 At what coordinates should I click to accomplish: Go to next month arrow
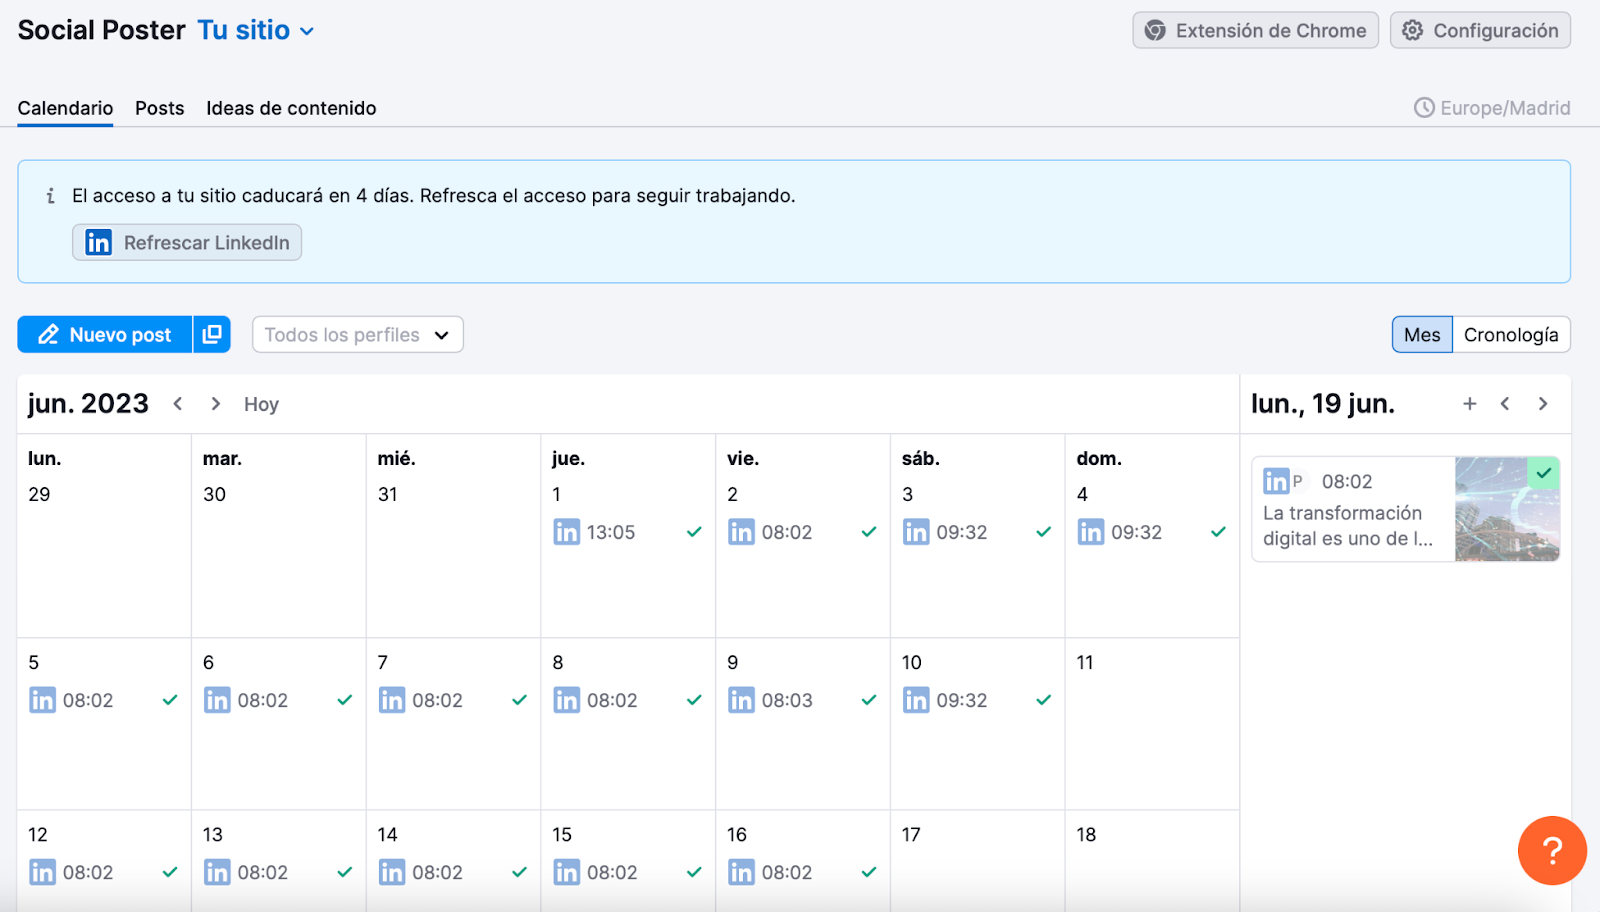tap(215, 403)
